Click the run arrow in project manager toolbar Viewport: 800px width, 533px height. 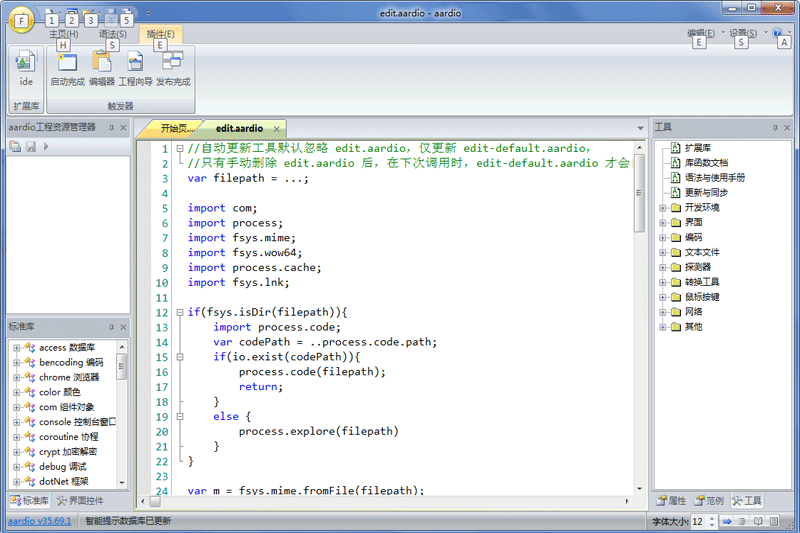coord(46,147)
